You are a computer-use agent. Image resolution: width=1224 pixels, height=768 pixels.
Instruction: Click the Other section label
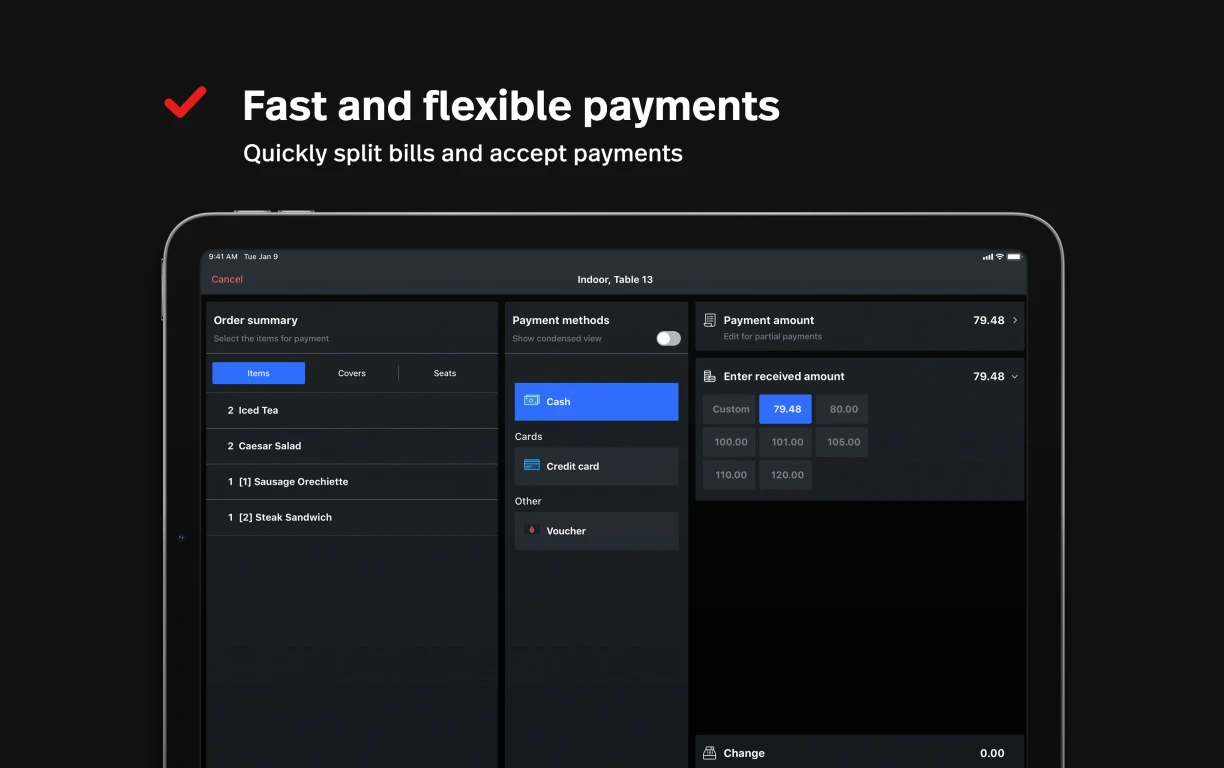click(528, 501)
